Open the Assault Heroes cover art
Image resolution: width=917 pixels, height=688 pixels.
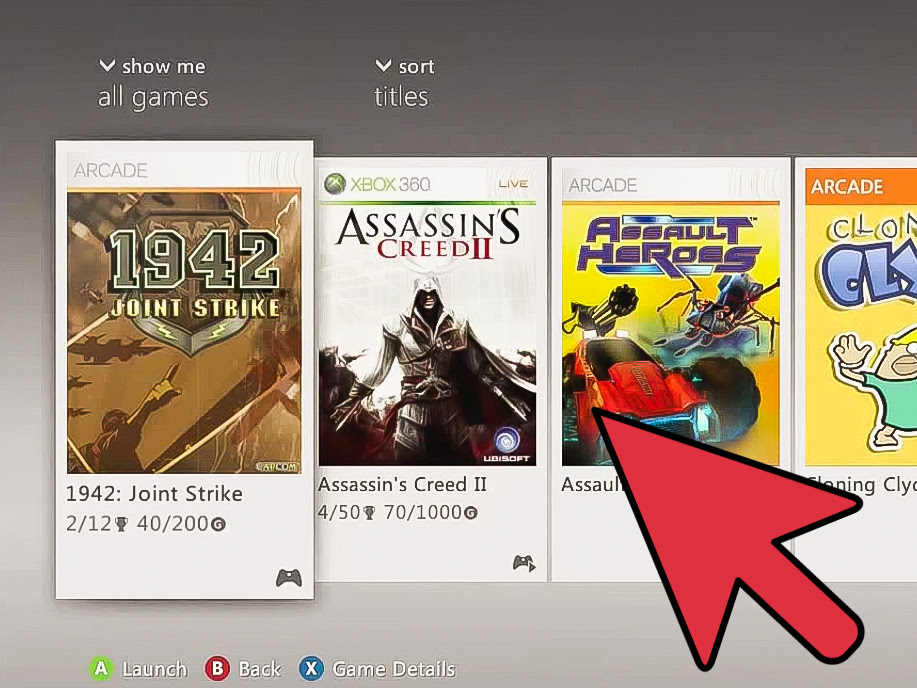click(x=670, y=333)
